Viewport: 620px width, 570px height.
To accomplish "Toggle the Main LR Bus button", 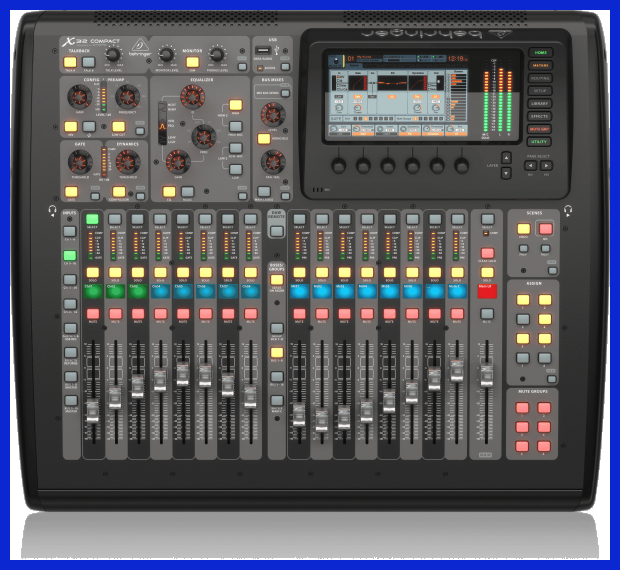I will click(264, 192).
